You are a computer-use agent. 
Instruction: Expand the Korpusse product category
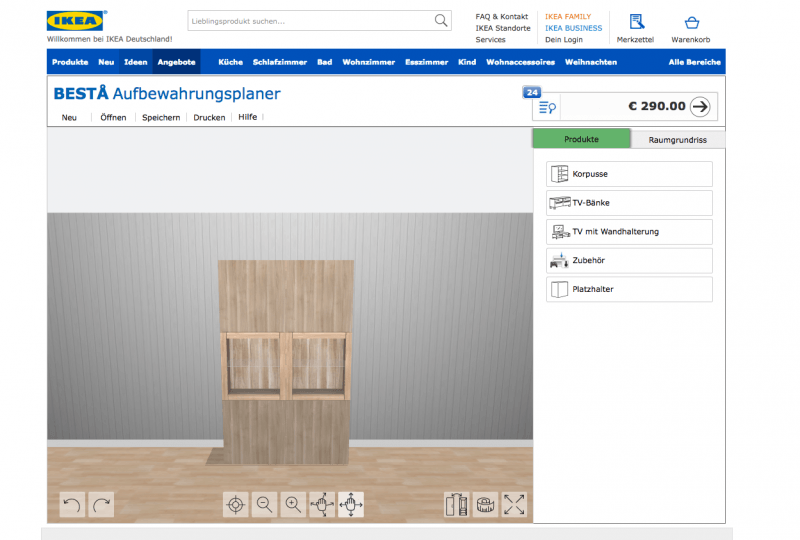pyautogui.click(x=629, y=174)
